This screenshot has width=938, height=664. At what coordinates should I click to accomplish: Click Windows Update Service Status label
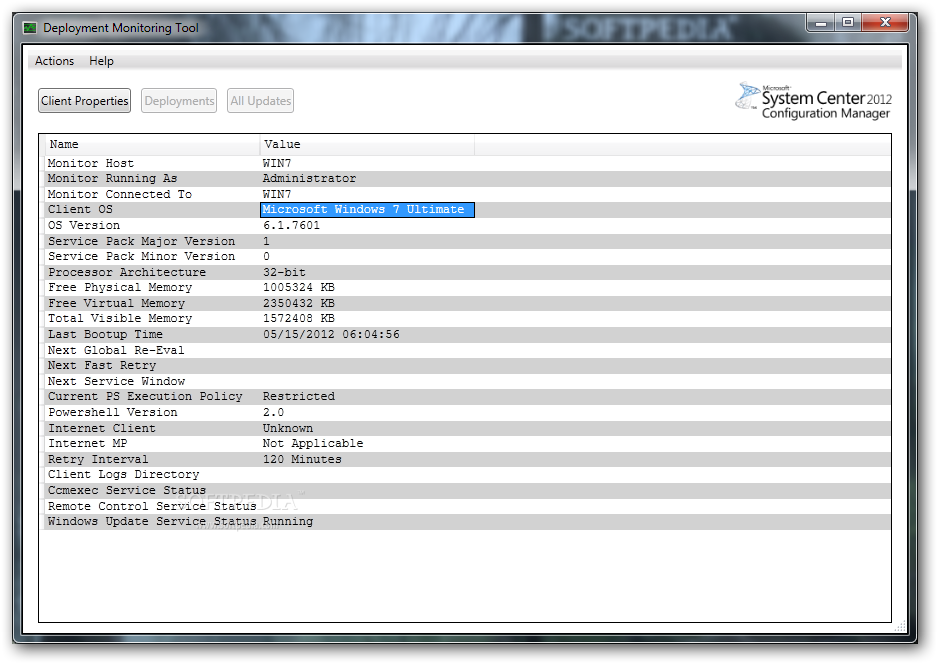152,522
